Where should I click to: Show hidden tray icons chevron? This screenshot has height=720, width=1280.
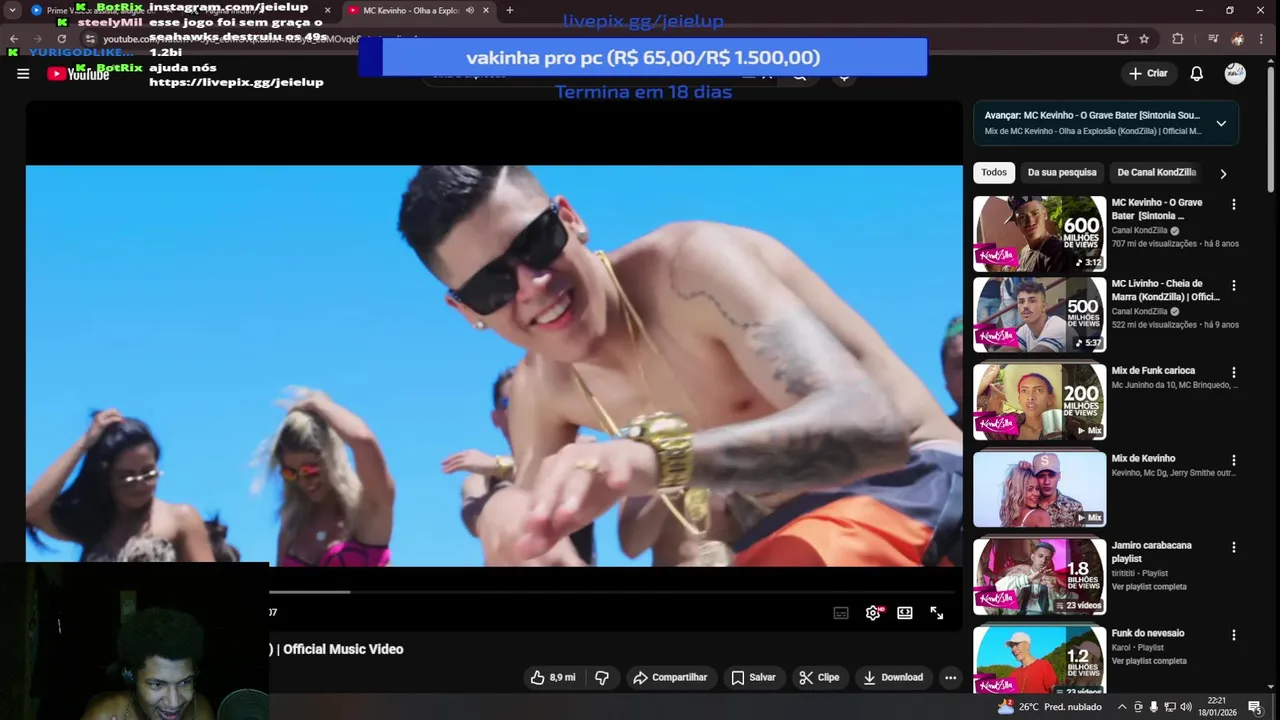(1122, 707)
